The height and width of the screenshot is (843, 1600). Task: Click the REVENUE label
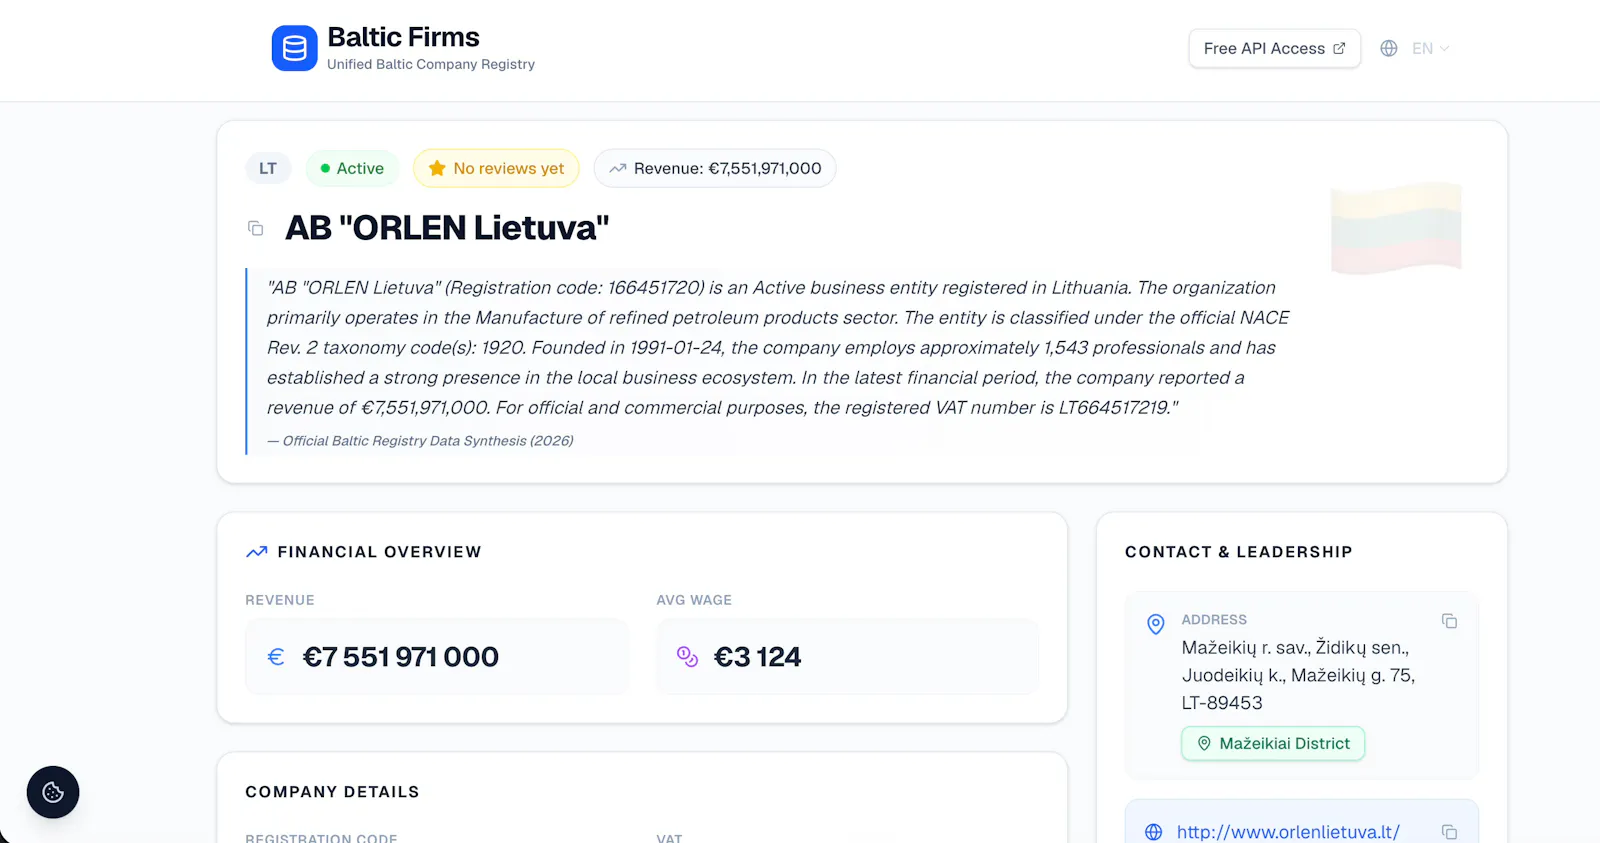click(x=280, y=600)
